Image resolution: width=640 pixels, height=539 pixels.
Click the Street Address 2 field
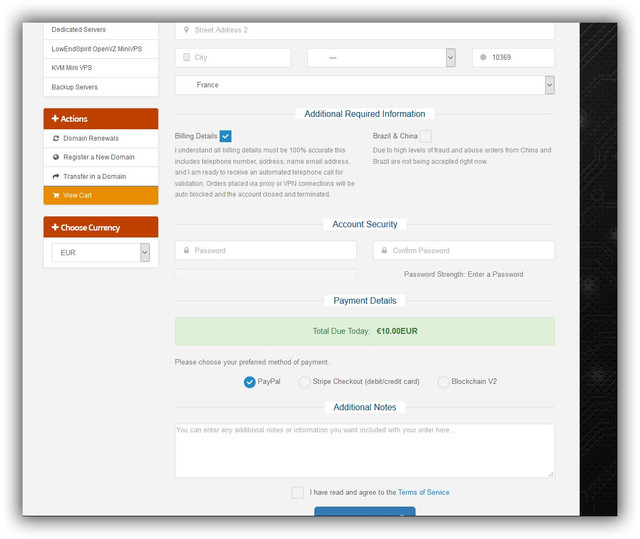pyautogui.click(x=364, y=31)
